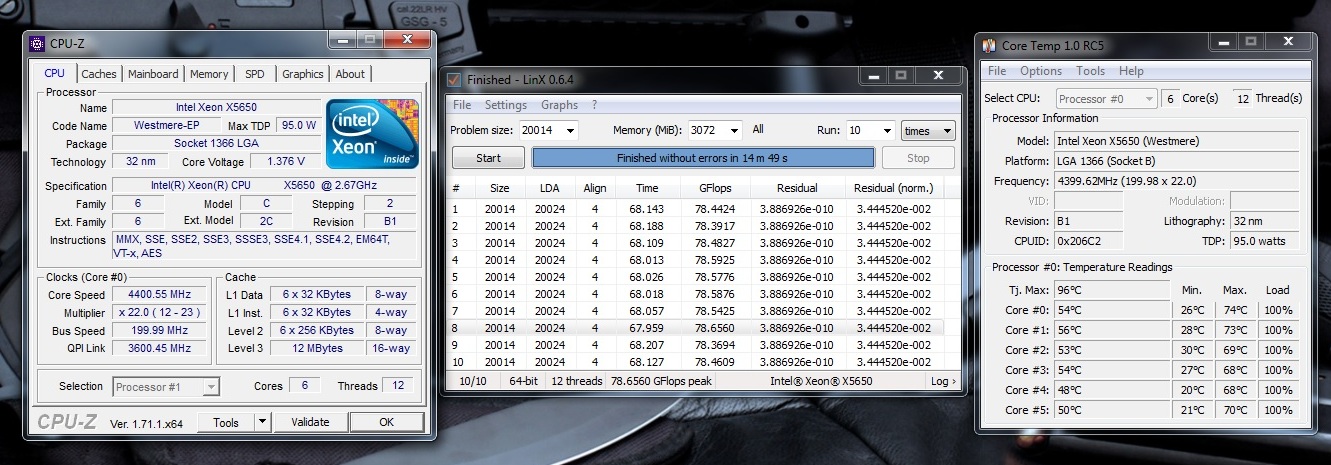Screen dimensions: 1331x465
Task: Click the Core Temp Frequency value field
Action: 1176,181
